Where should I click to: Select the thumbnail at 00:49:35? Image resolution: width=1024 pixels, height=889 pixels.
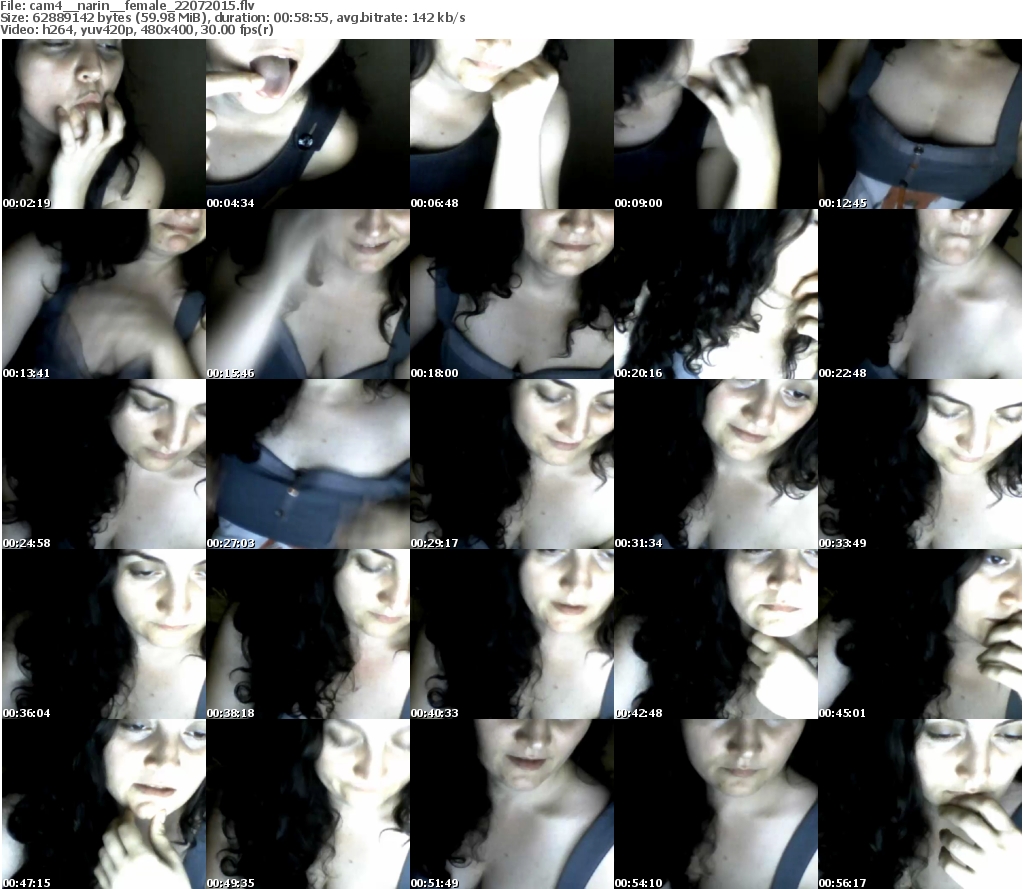tap(308, 803)
